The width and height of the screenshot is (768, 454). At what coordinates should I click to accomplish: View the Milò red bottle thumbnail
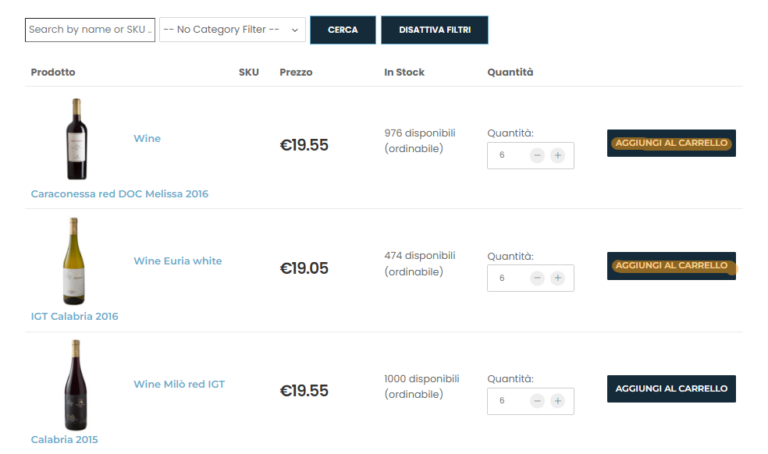click(x=76, y=385)
